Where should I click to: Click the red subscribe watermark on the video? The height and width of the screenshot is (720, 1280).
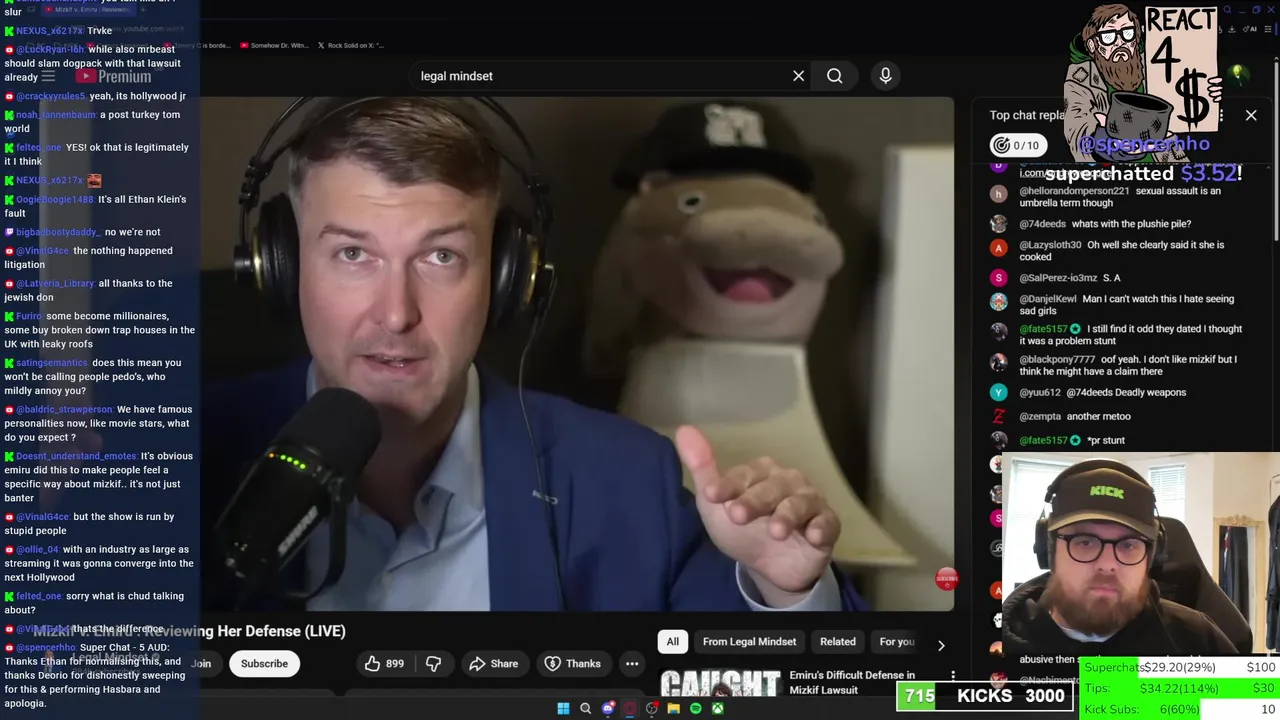click(946, 578)
